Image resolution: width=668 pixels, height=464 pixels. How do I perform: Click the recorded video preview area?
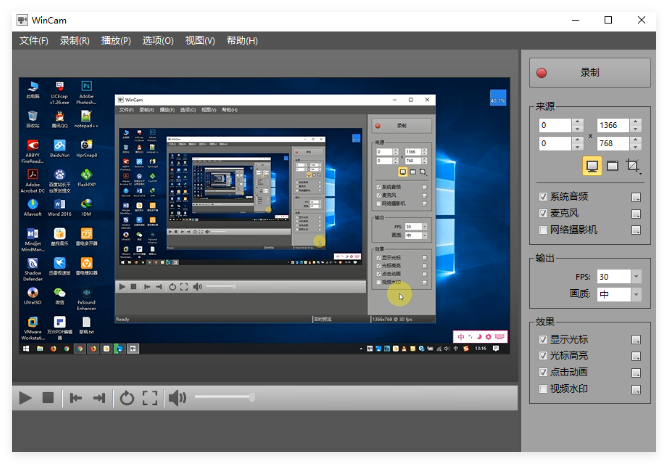pyautogui.click(x=264, y=215)
